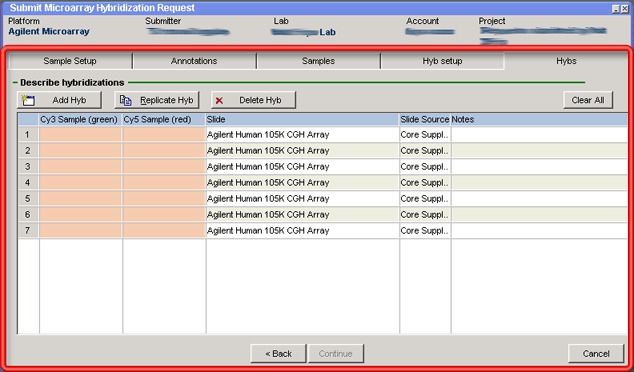Click the Delete Hyb button
The width and height of the screenshot is (634, 372).
pos(254,100)
